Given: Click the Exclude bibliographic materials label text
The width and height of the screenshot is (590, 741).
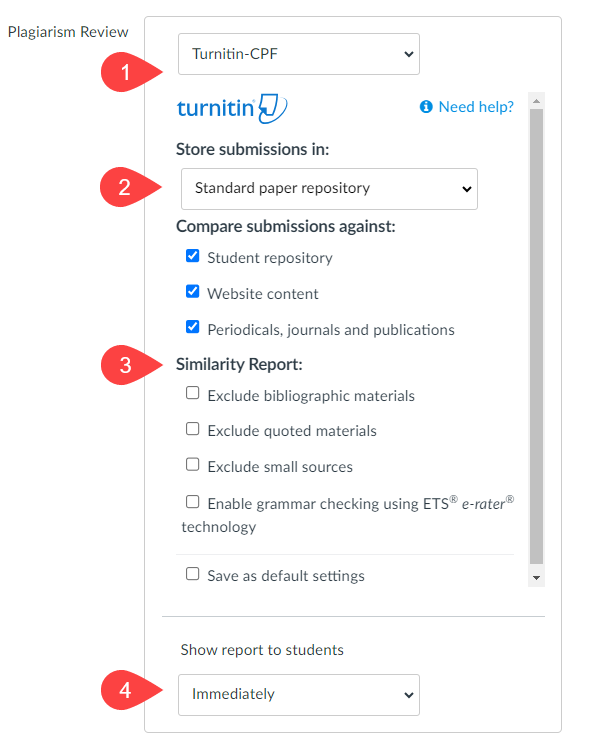Looking at the screenshot, I should (311, 396).
